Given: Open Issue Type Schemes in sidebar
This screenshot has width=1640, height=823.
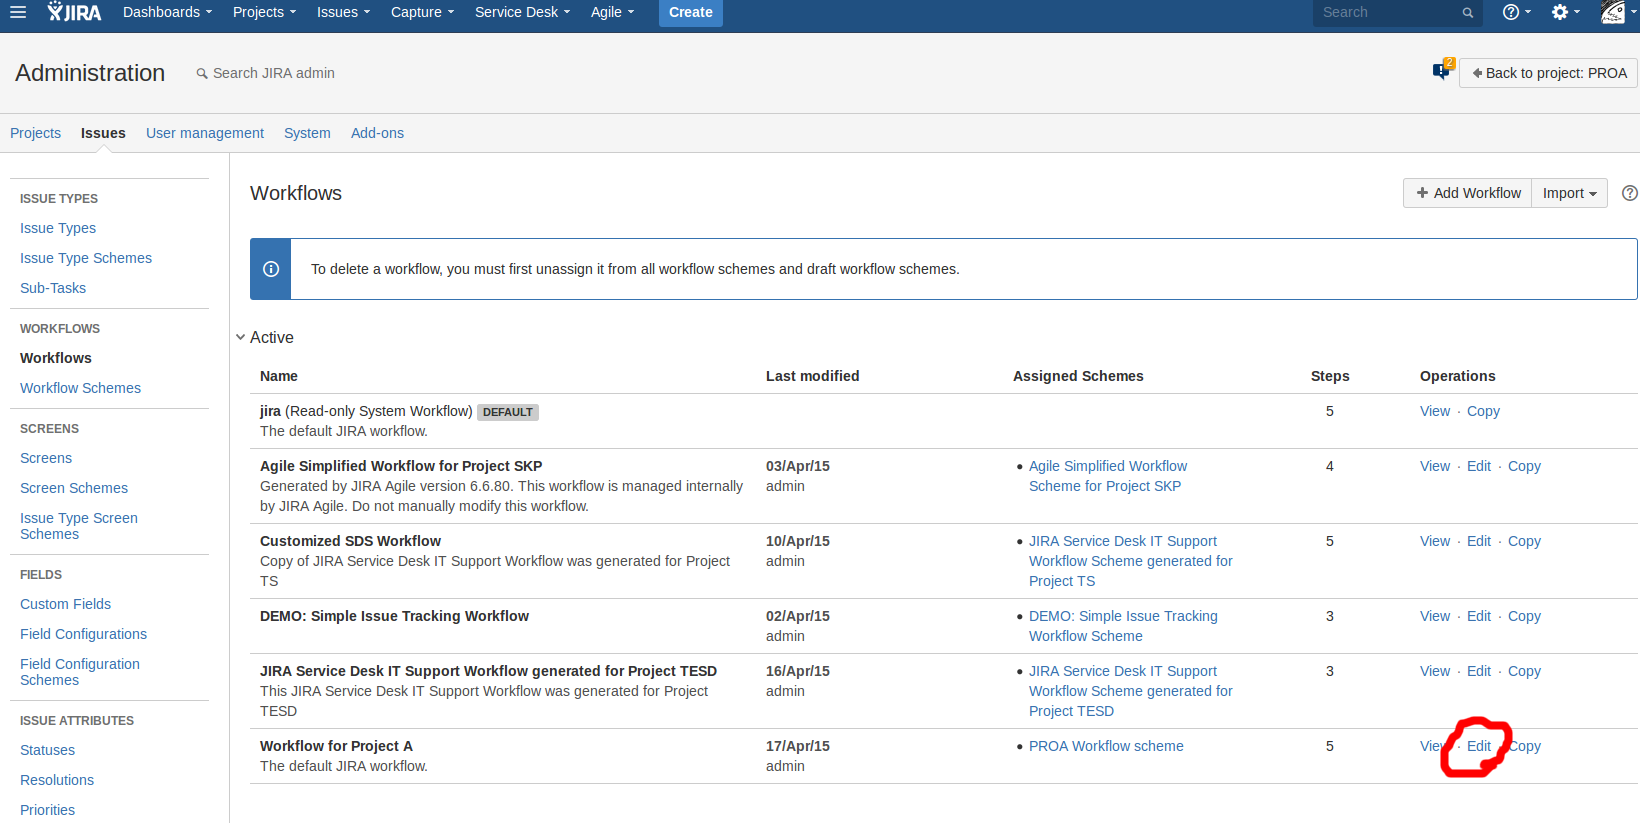Looking at the screenshot, I should (86, 258).
